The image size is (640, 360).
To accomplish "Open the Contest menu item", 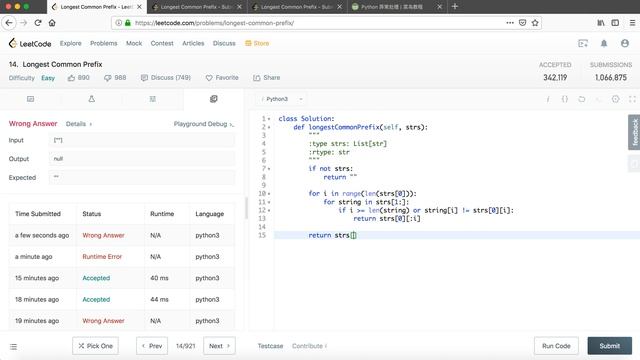I will coord(162,43).
